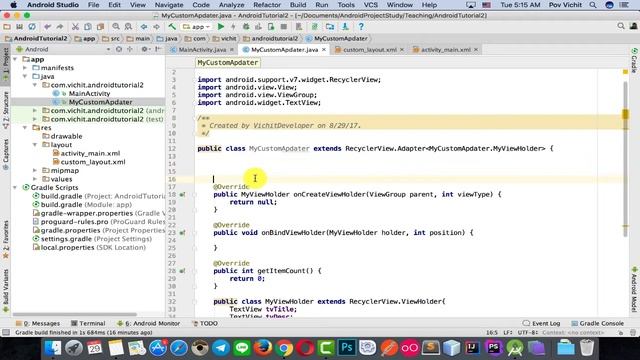Click the Make Project hammer icon

(x=172, y=27)
